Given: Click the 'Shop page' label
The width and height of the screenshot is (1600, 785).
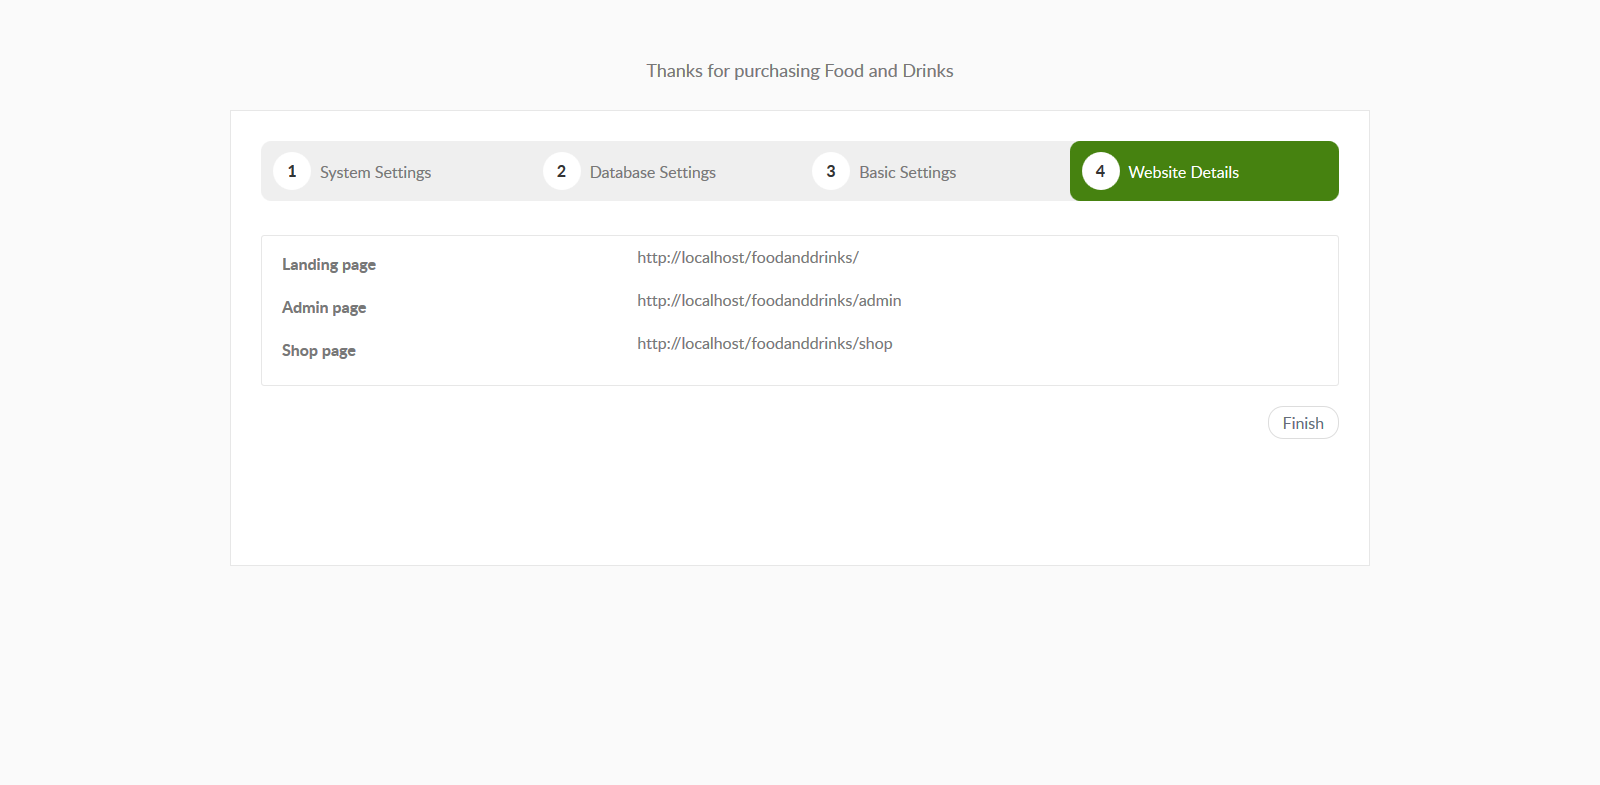Looking at the screenshot, I should (x=319, y=351).
